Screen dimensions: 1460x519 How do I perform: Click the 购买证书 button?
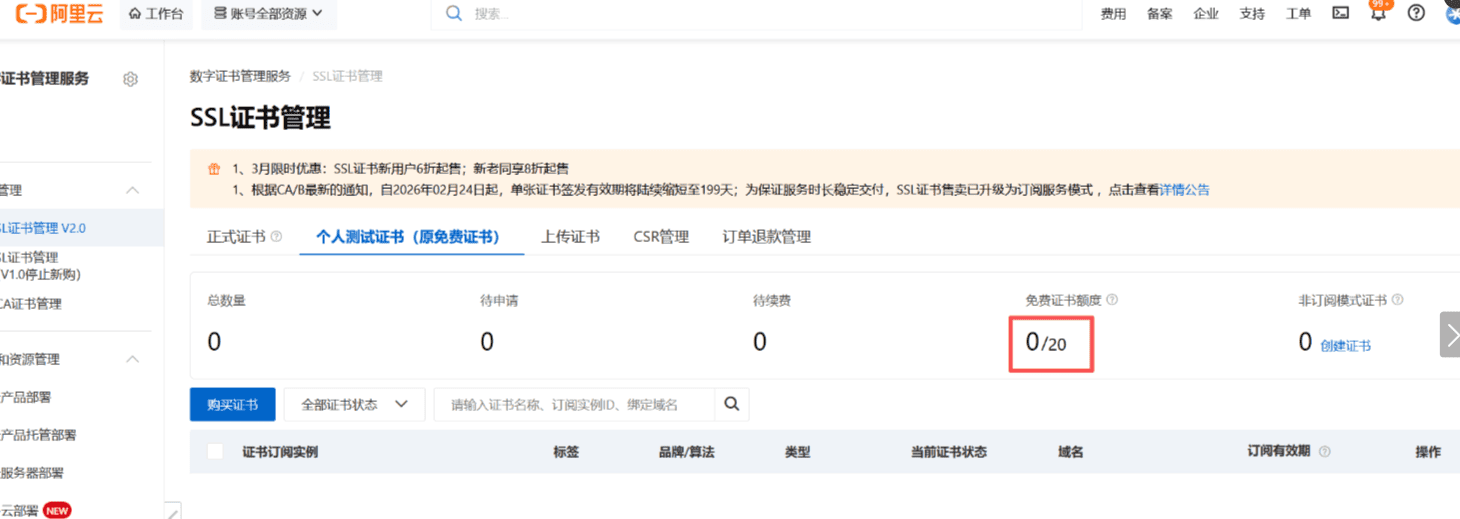click(x=232, y=404)
